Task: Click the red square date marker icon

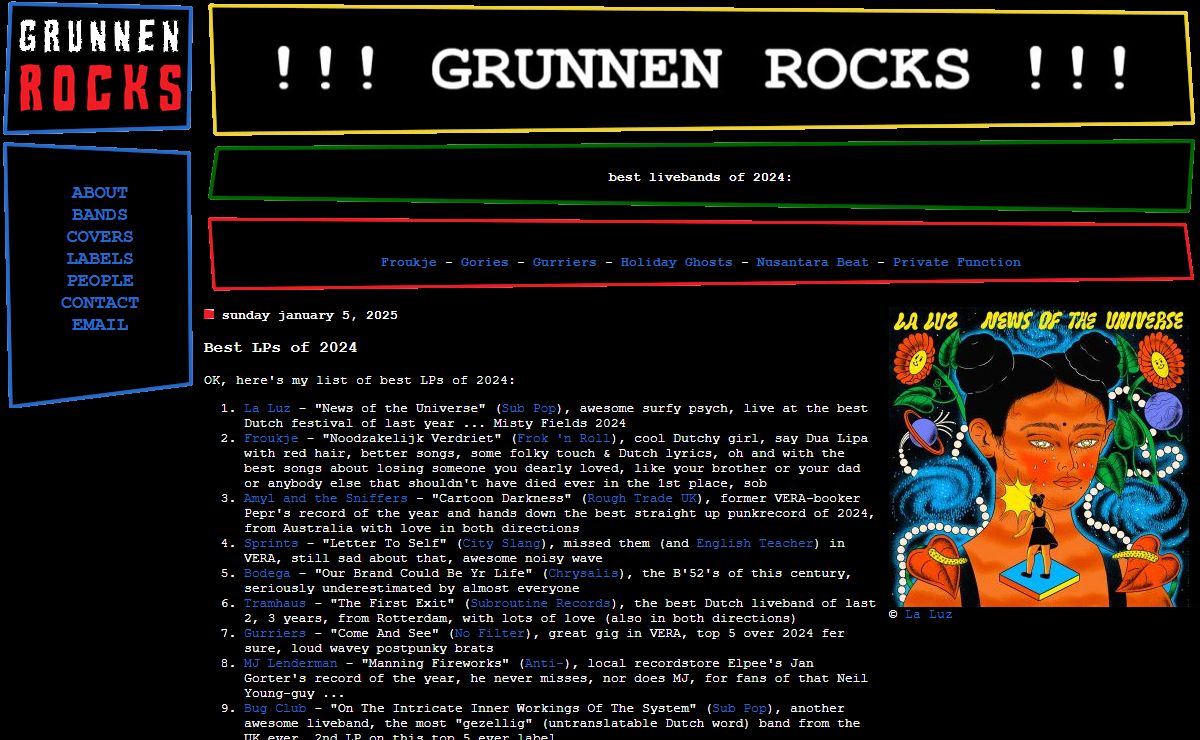Action: (209, 314)
